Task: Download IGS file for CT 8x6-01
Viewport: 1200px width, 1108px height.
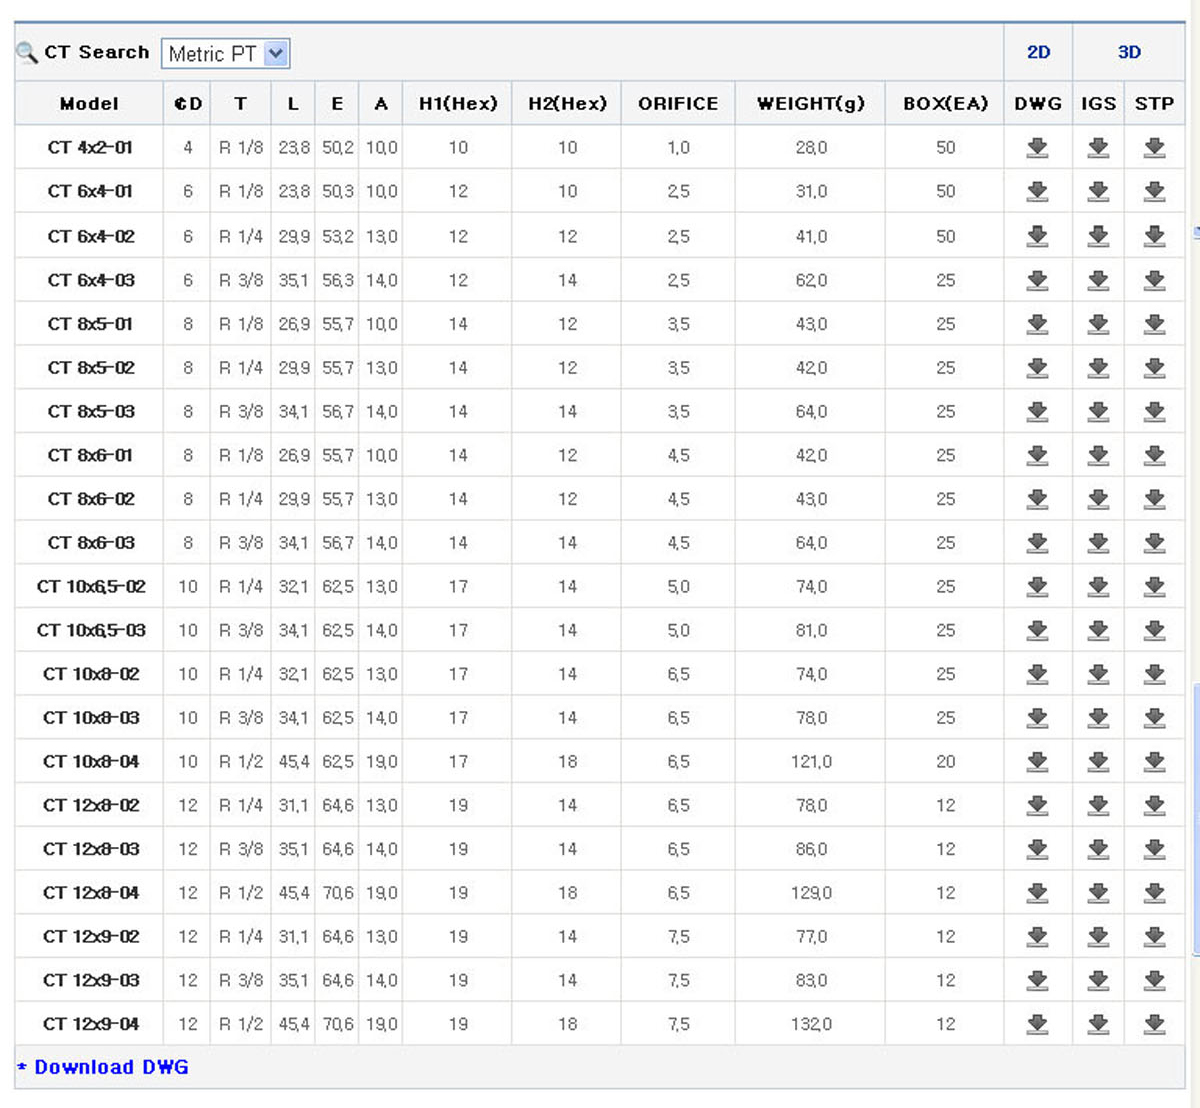Action: point(1098,455)
